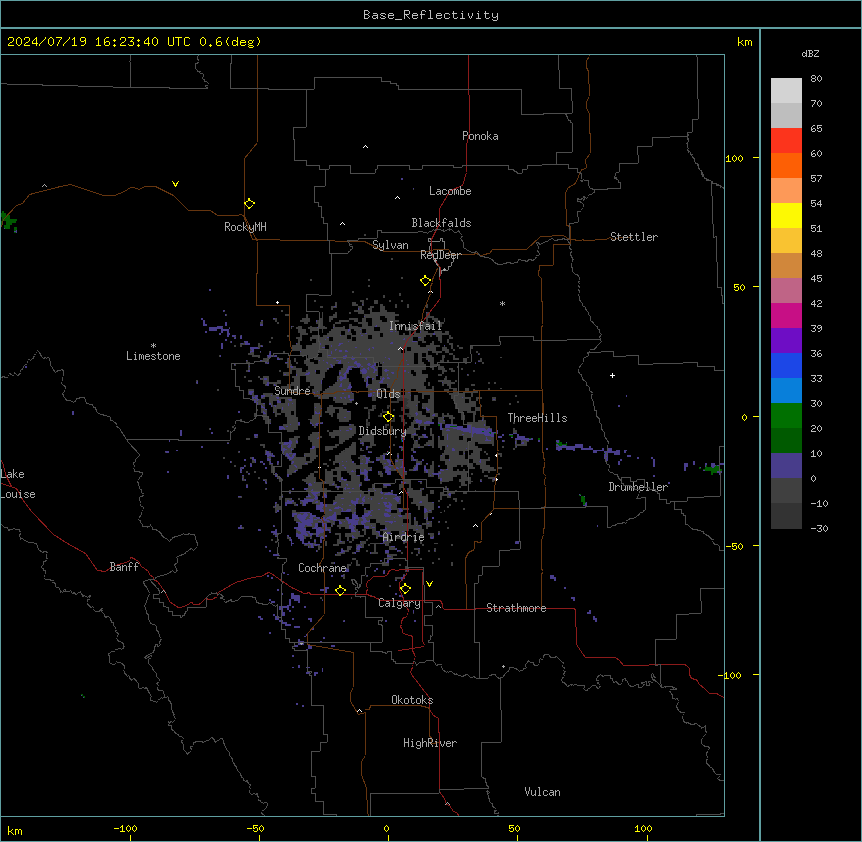This screenshot has width=862, height=842.
Task: Click the Sundre town label
Action: 292,391
